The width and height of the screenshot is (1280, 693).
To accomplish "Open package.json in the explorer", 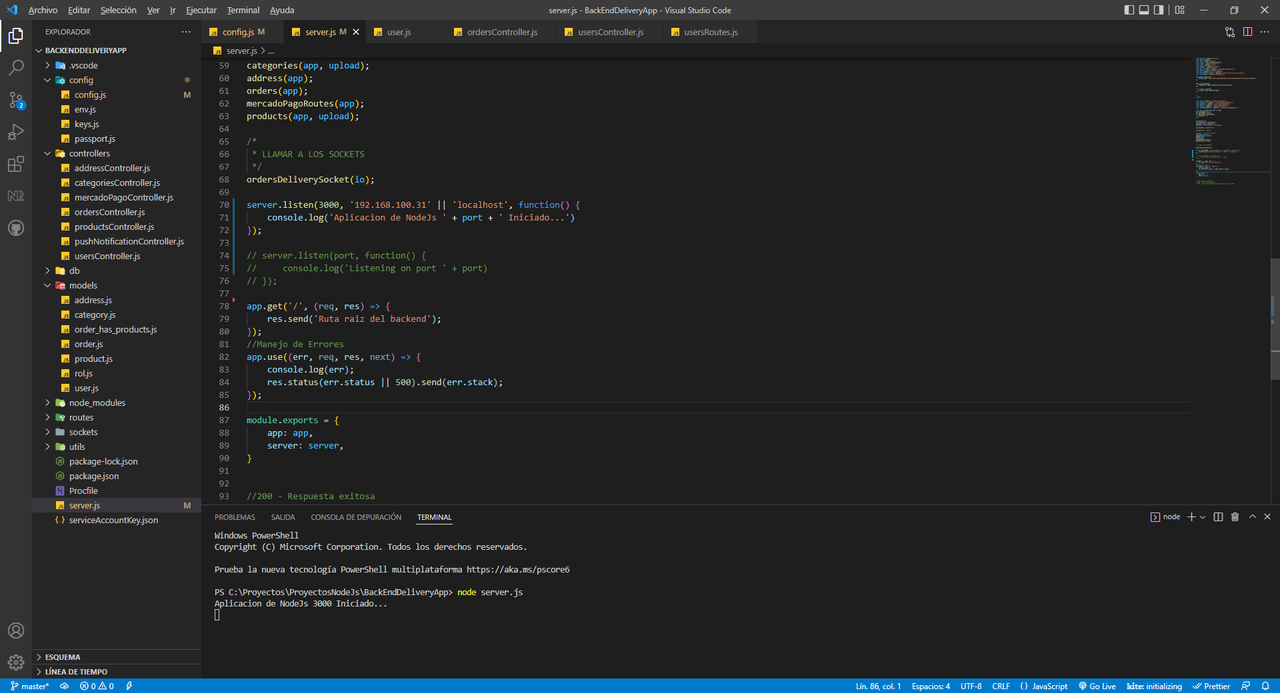I will click(x=117, y=476).
